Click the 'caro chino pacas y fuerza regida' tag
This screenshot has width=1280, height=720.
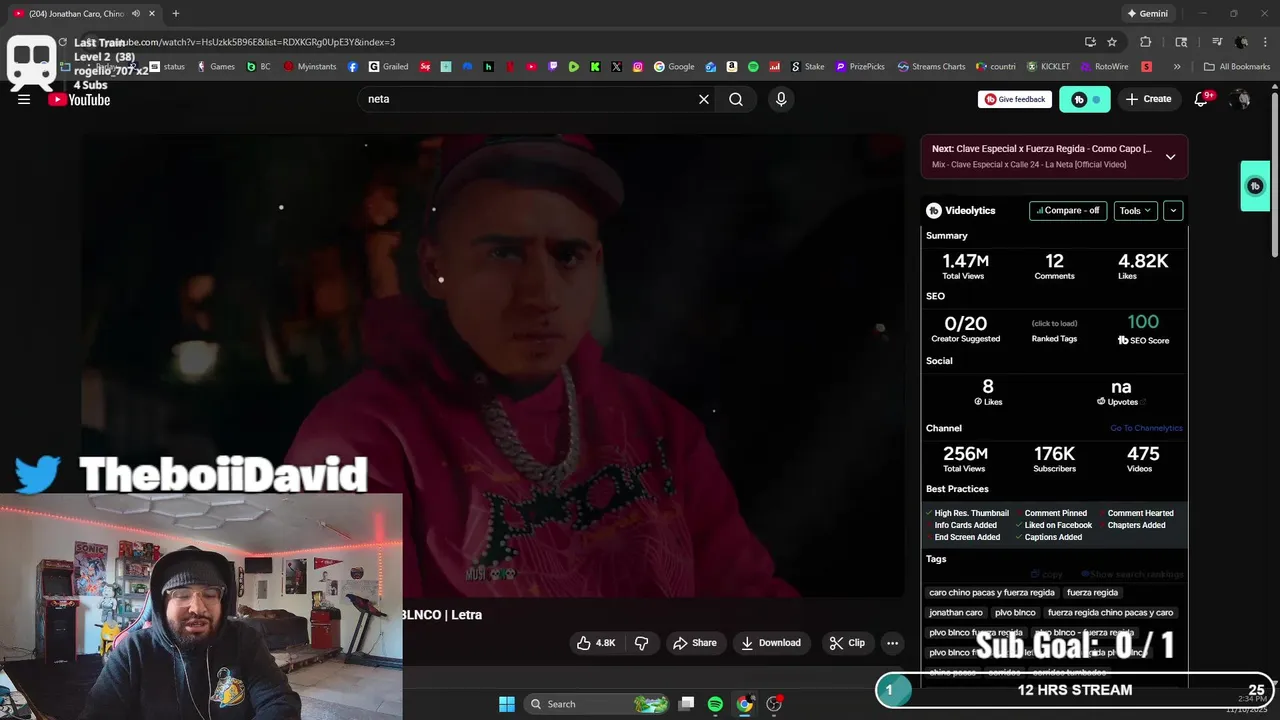tap(992, 592)
